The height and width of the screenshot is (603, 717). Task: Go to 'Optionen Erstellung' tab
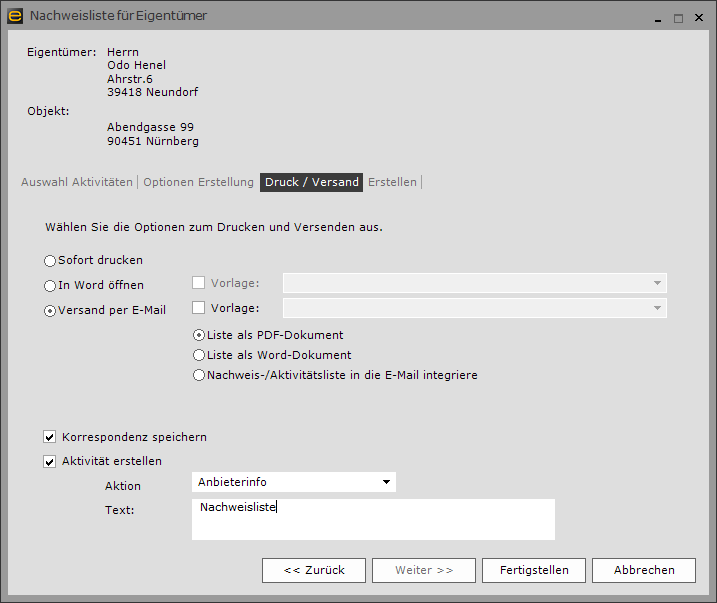(x=198, y=182)
